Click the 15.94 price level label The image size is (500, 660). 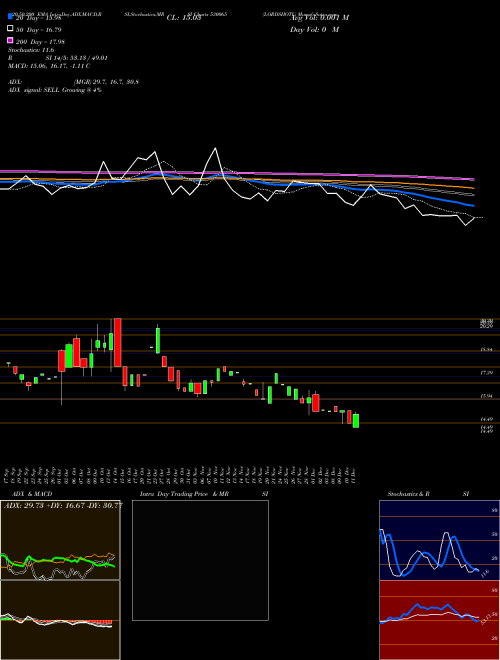487,396
